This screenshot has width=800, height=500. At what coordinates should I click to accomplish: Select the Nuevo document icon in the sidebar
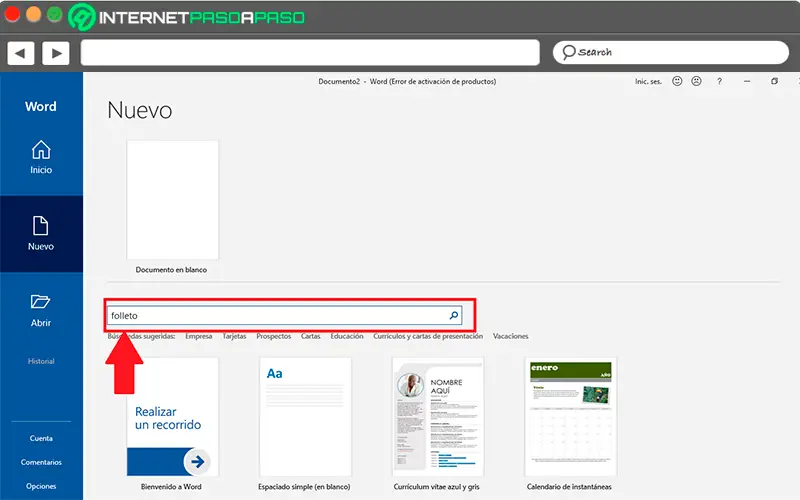click(x=40, y=226)
